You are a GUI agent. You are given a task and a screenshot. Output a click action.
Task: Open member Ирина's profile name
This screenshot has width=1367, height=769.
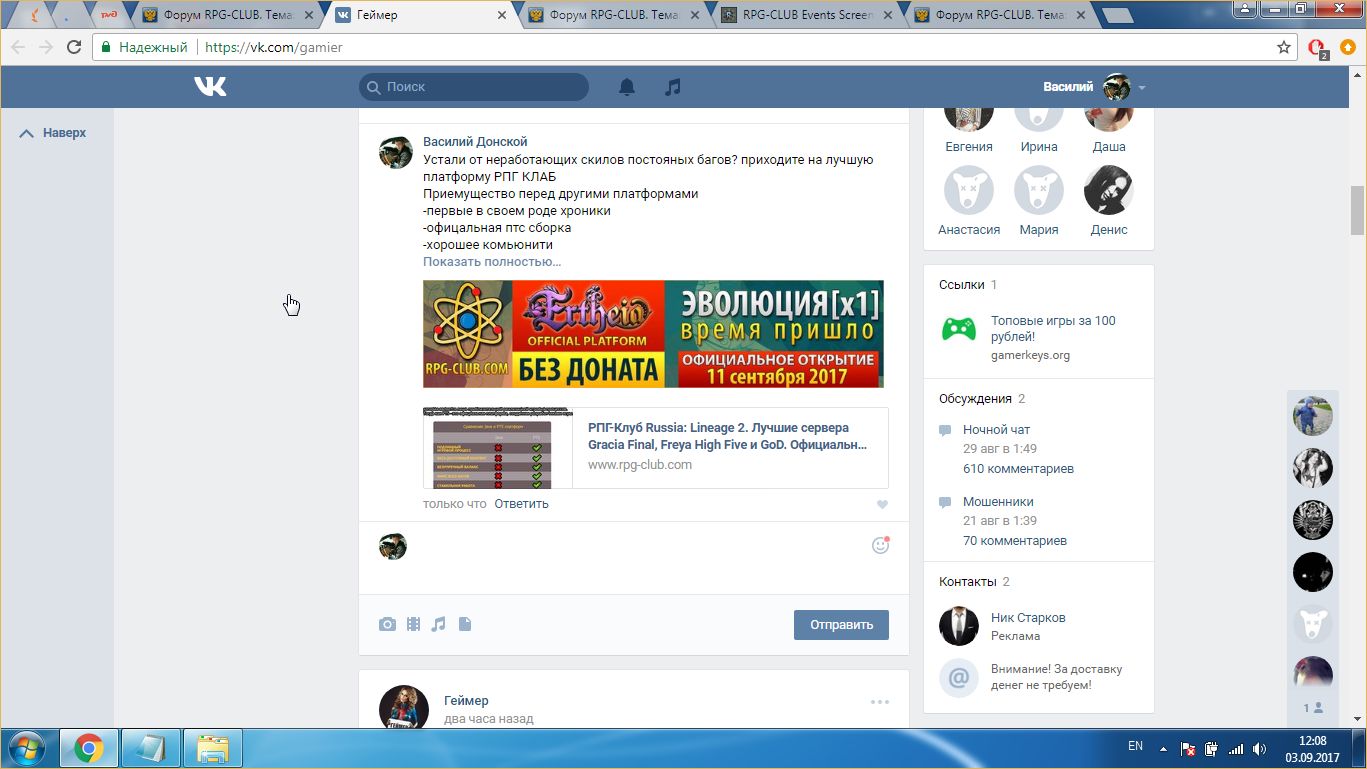(1039, 147)
